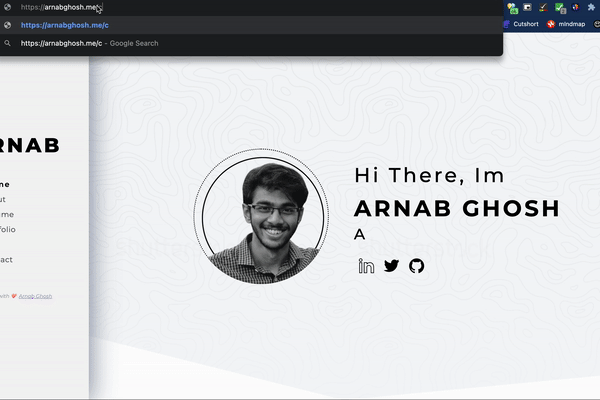Click into the address bar URL text
This screenshot has height=400, width=600.
coord(60,7)
